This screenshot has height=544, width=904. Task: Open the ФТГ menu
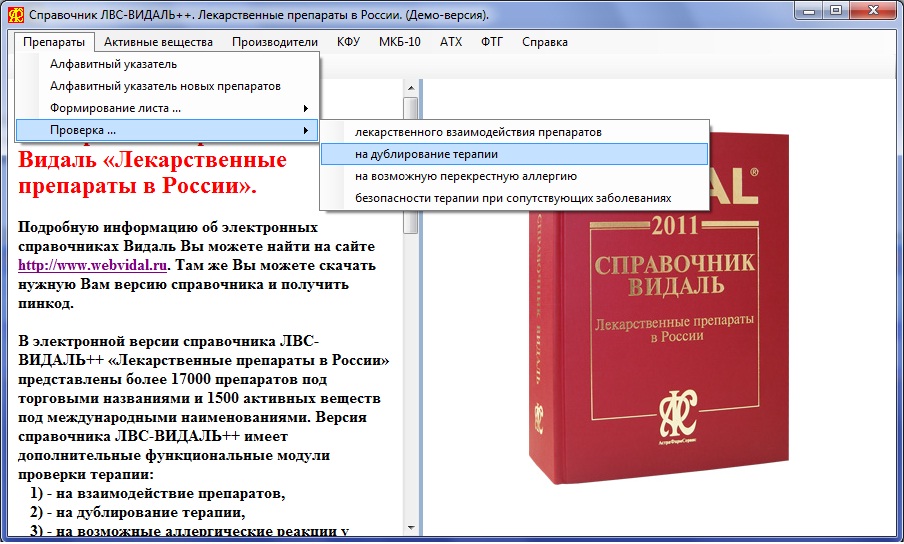click(492, 41)
